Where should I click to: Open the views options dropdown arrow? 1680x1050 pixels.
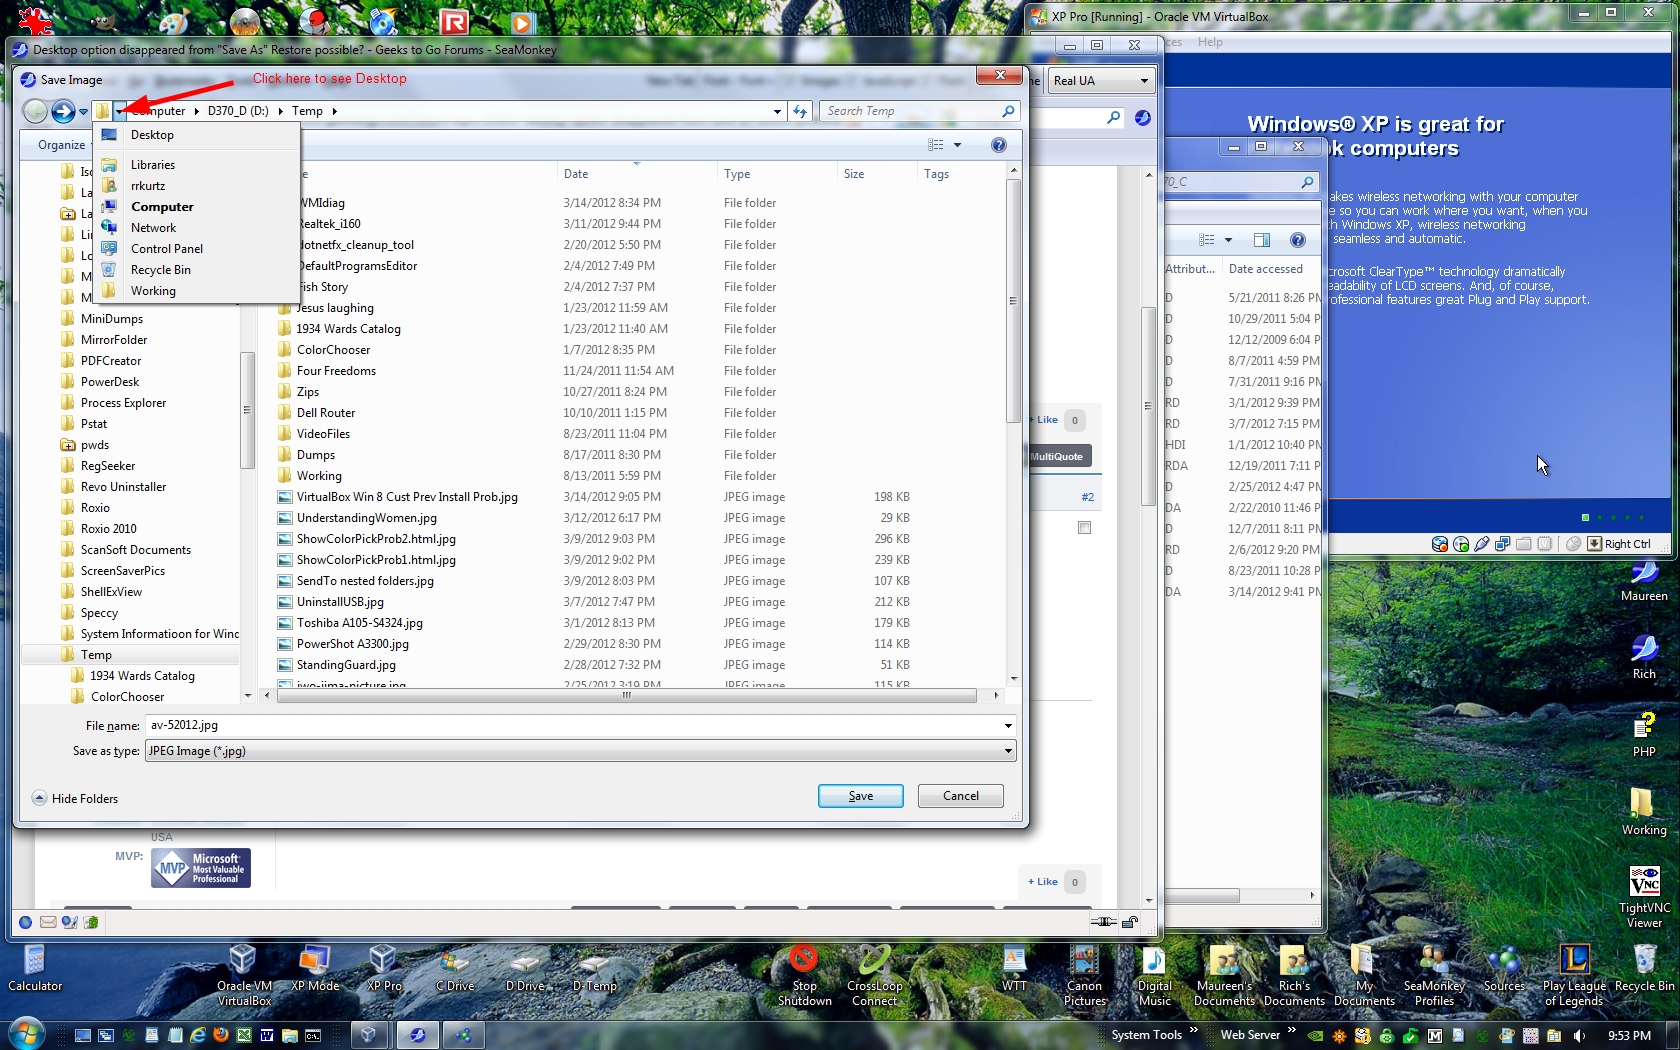[957, 145]
